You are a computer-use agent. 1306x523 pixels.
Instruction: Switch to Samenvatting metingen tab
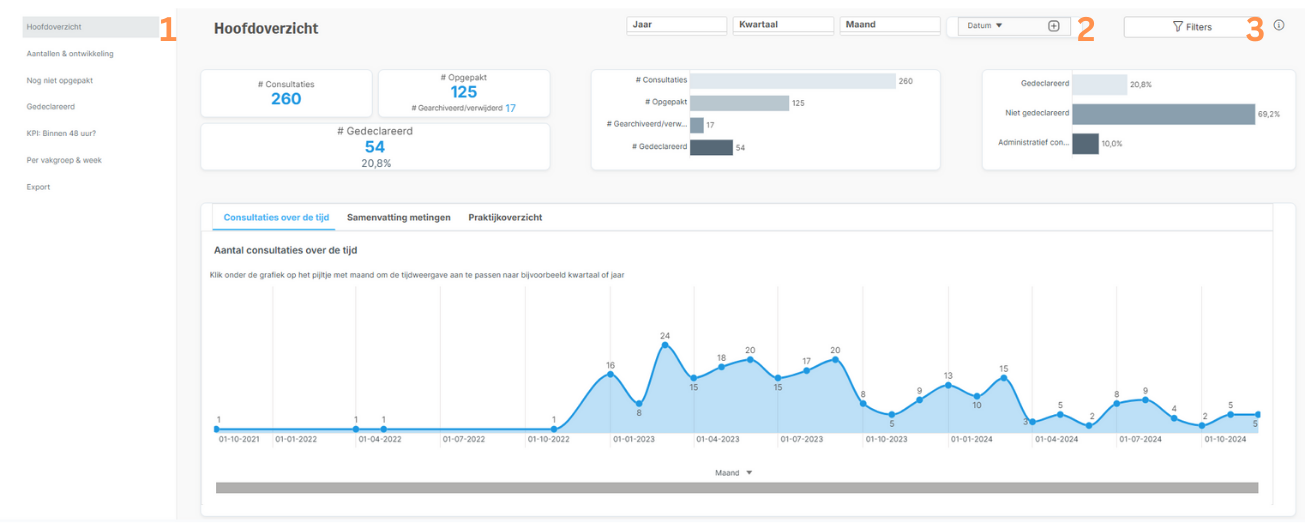coord(398,217)
